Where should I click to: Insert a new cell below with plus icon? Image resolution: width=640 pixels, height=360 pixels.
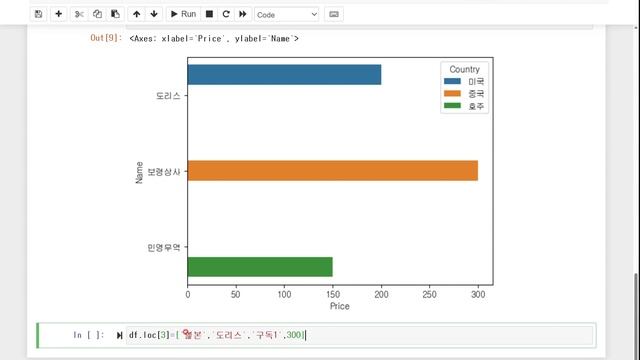(x=58, y=14)
